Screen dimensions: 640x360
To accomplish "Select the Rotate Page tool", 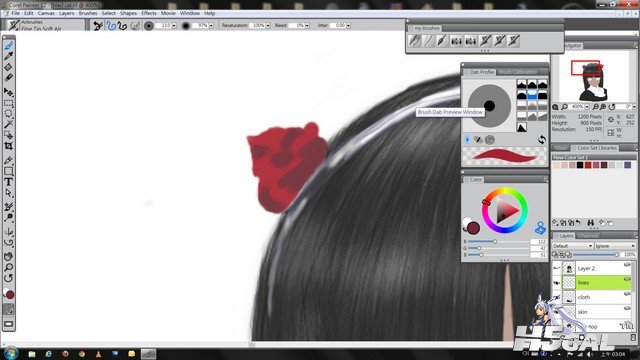I will (x=9, y=278).
